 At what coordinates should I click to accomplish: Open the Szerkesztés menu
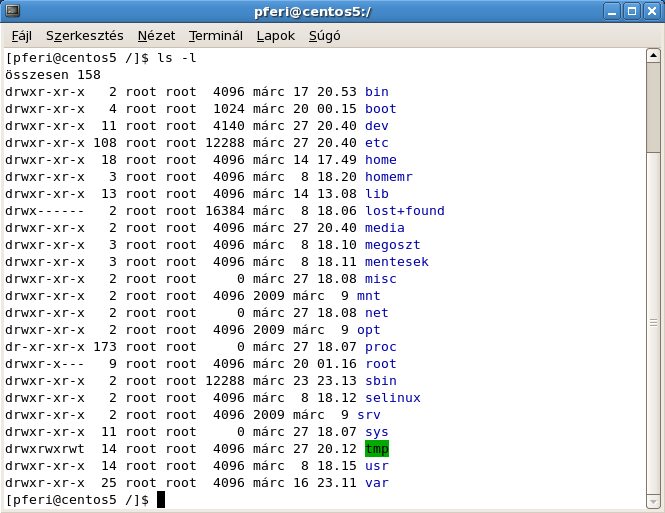83,36
